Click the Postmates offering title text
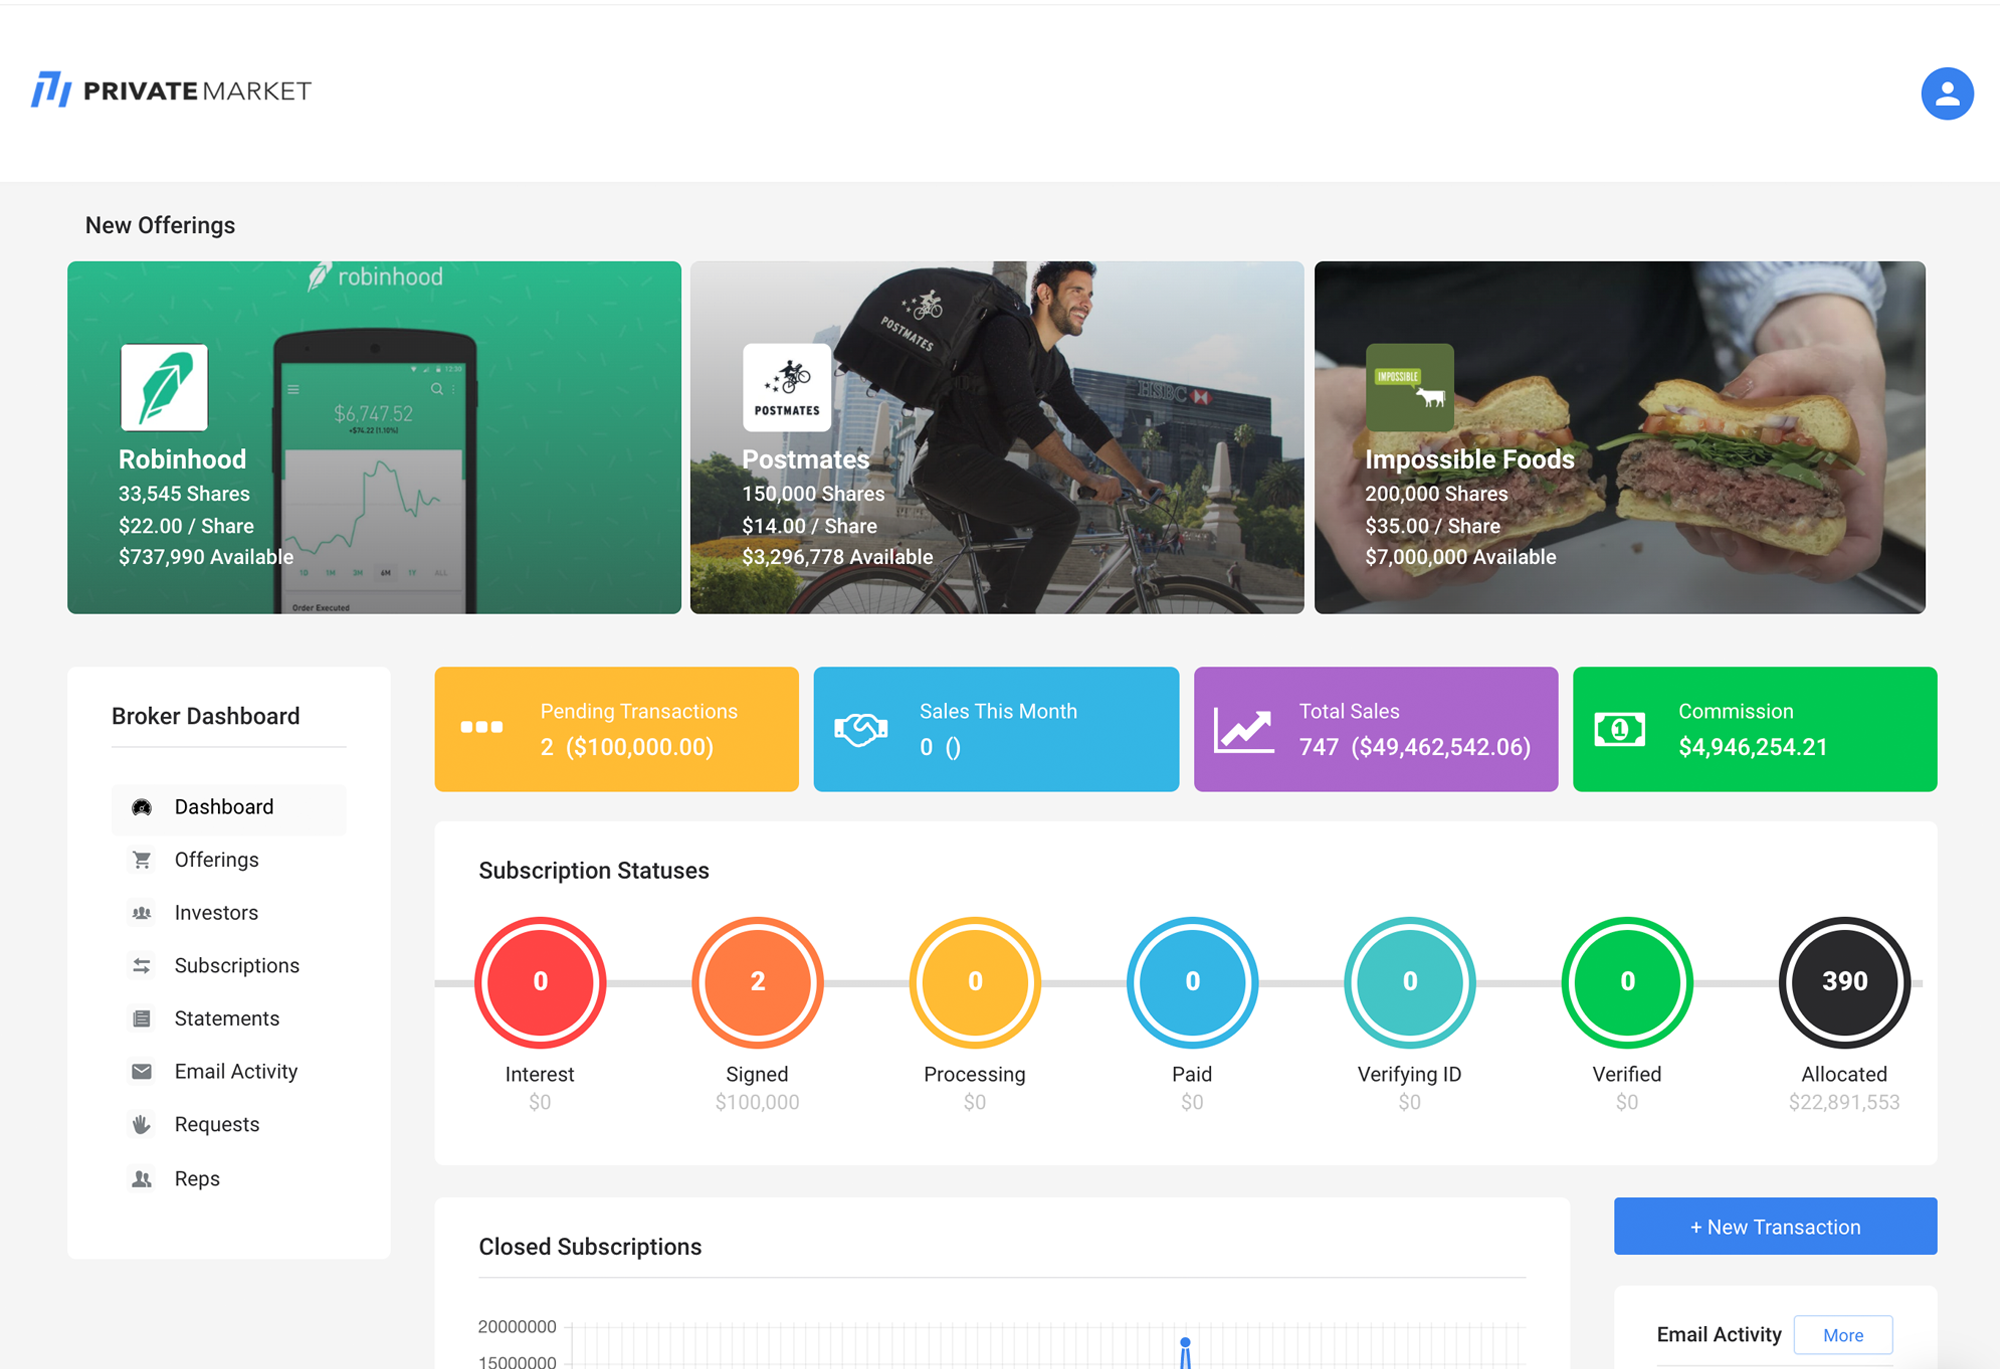2000x1369 pixels. coord(805,459)
